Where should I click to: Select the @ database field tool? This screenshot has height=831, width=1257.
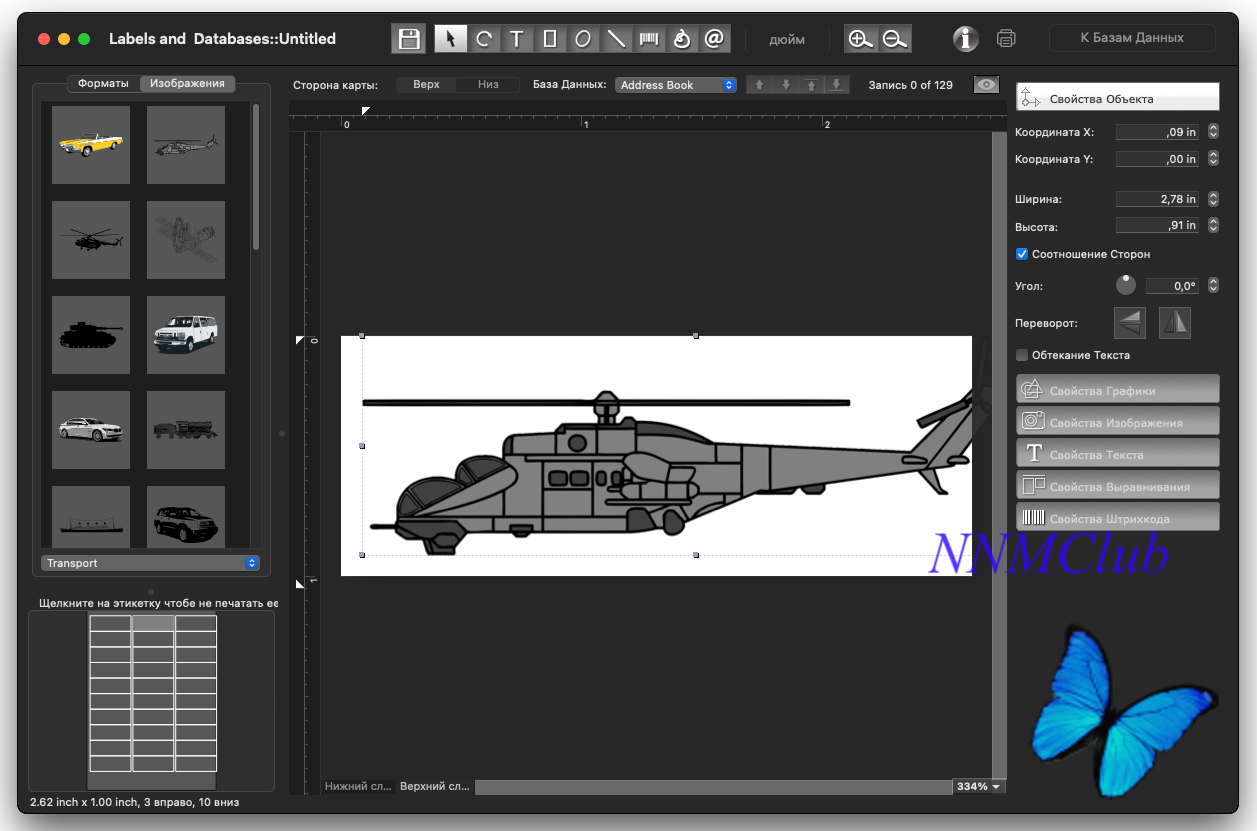click(x=714, y=39)
